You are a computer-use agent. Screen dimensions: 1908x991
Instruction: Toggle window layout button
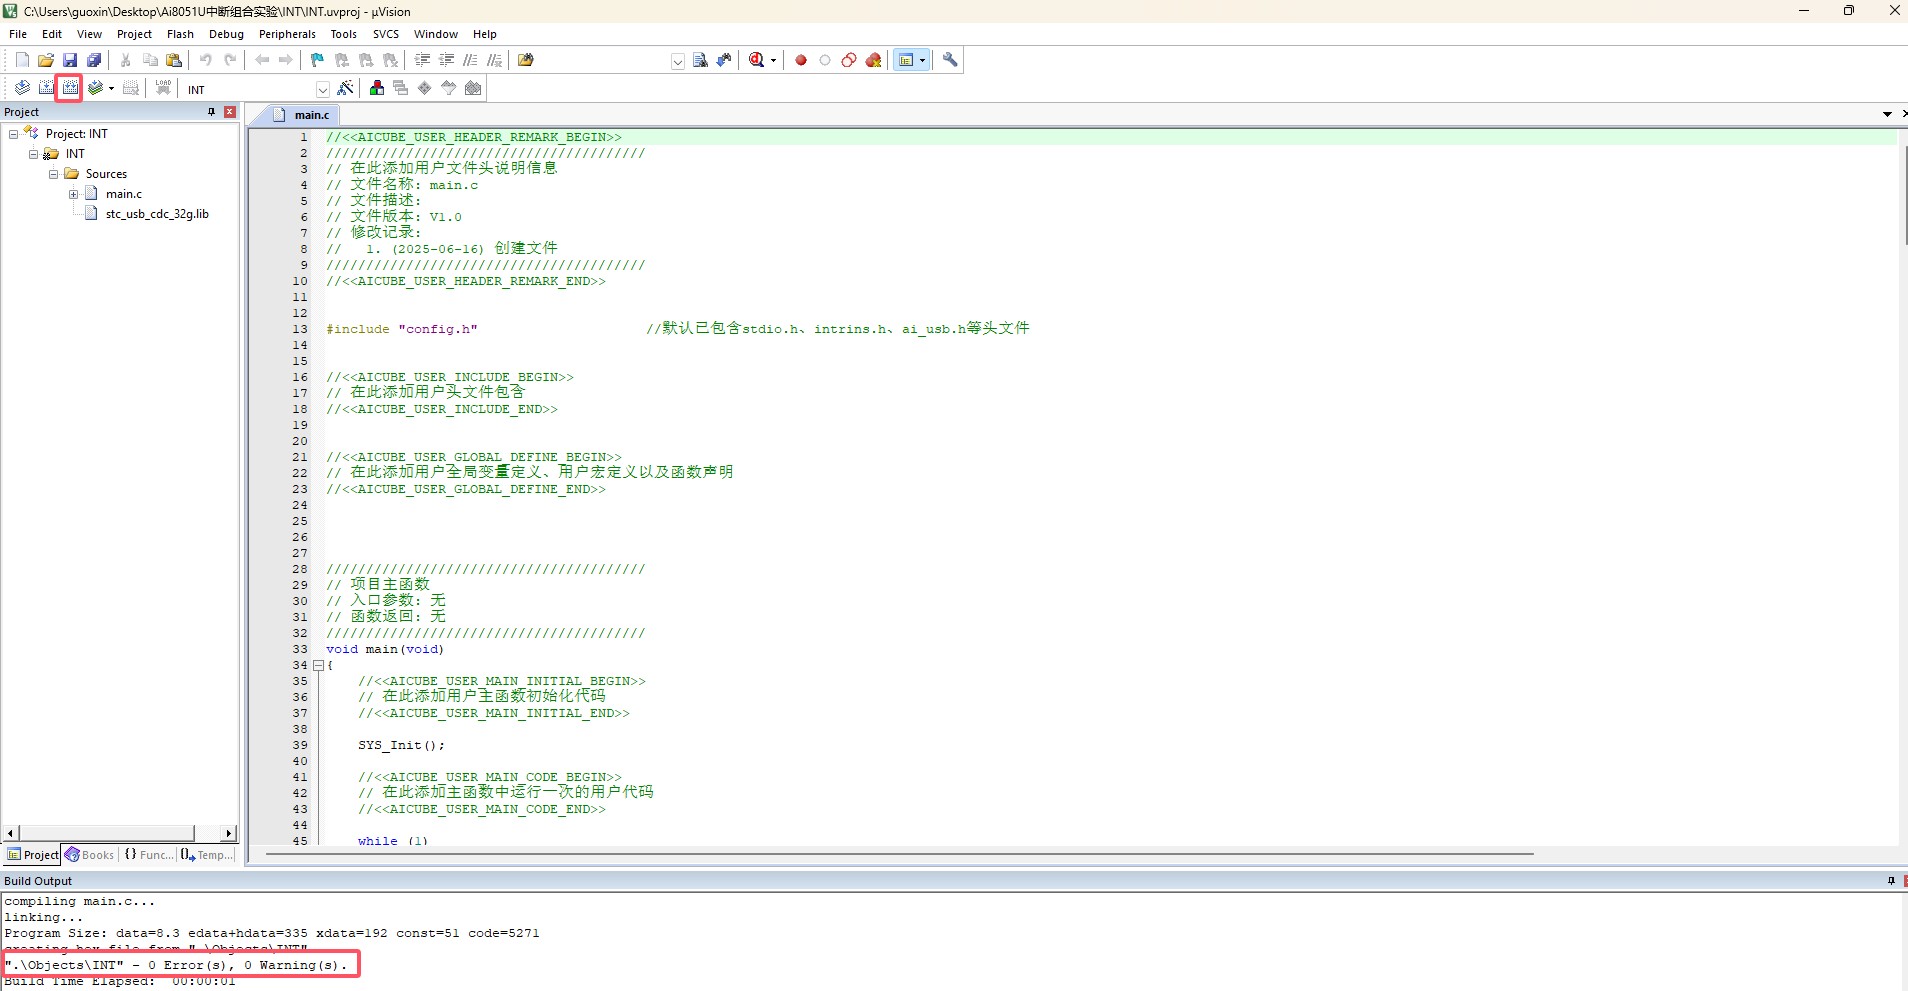pyautogui.click(x=906, y=60)
